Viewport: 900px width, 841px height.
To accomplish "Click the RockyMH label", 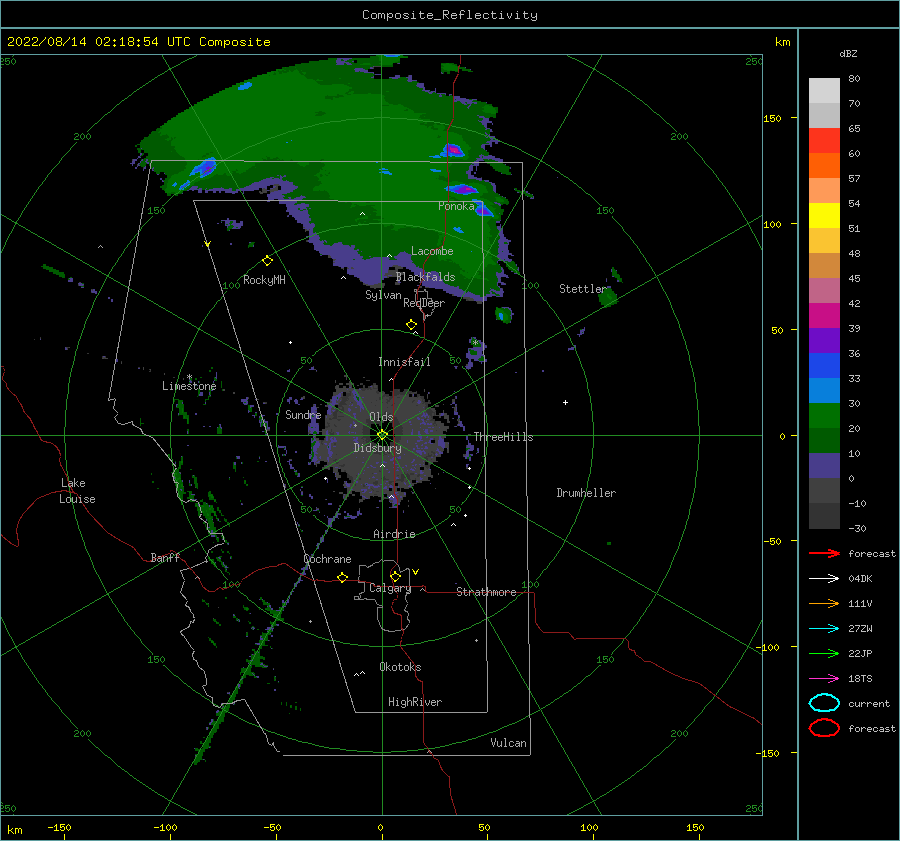I will [264, 280].
